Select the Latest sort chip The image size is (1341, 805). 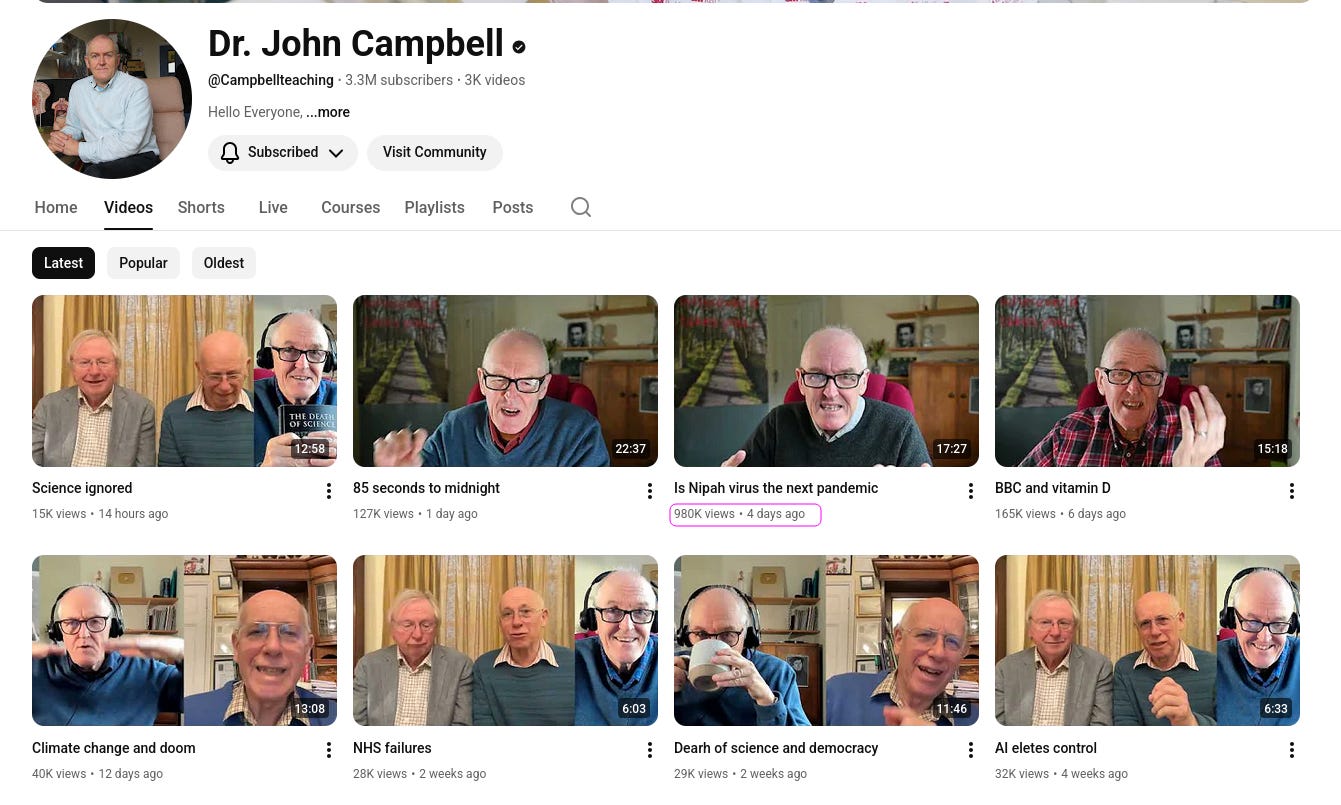tap(63, 263)
